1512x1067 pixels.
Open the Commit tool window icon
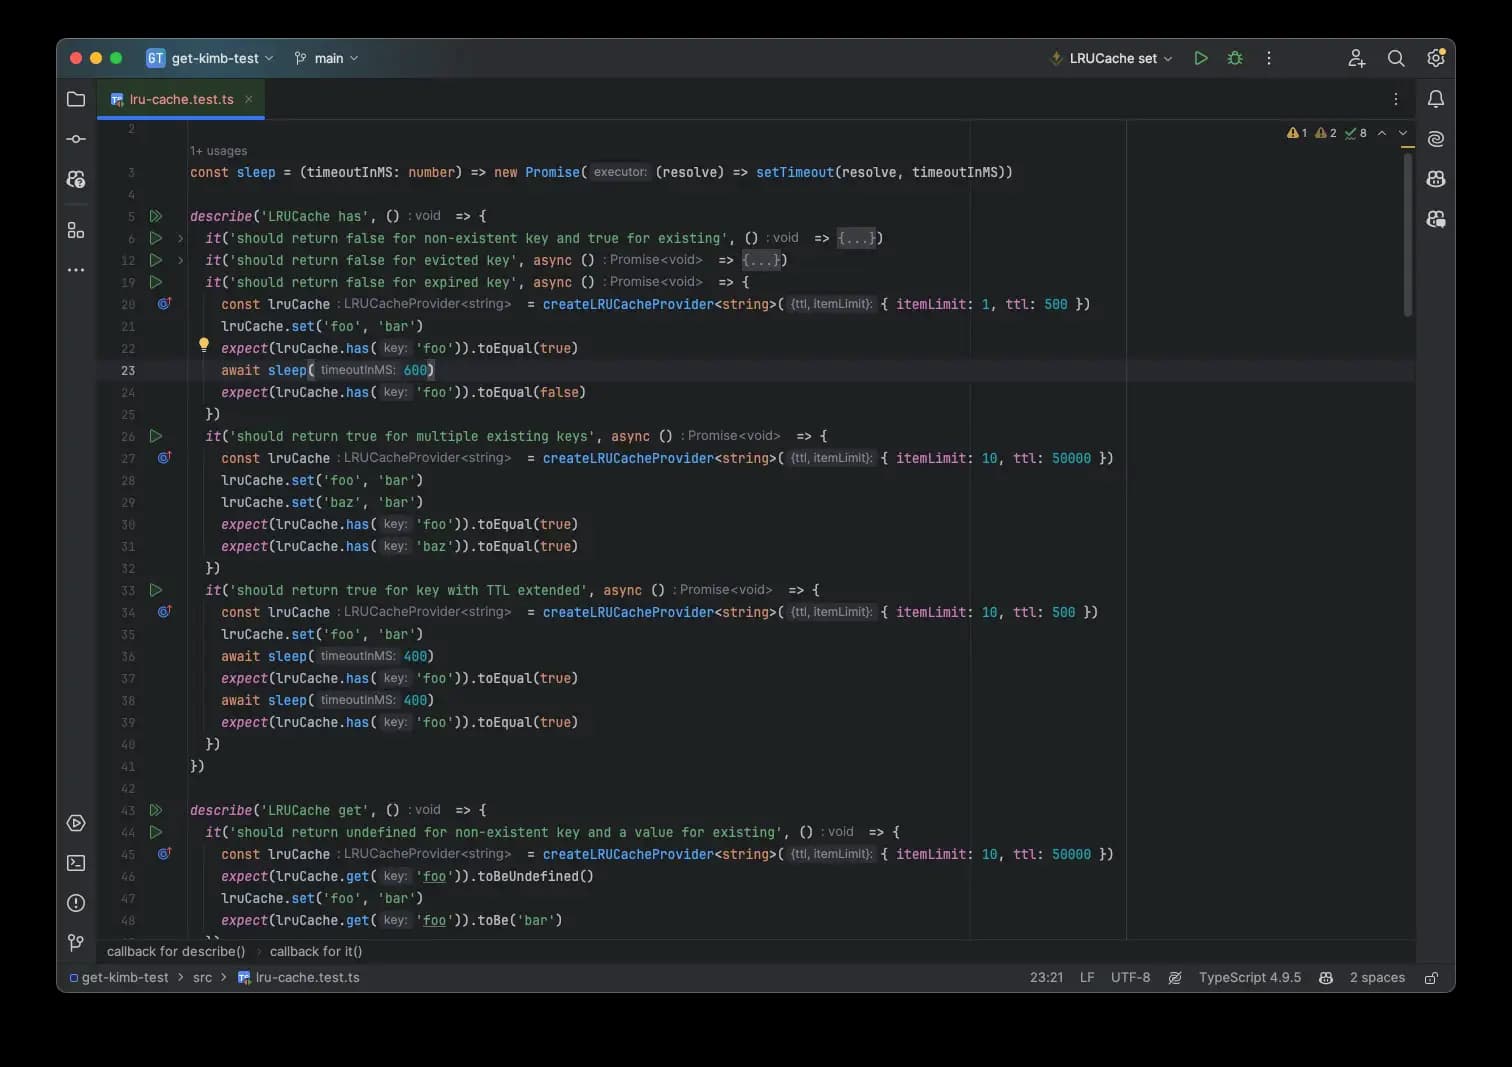click(76, 139)
